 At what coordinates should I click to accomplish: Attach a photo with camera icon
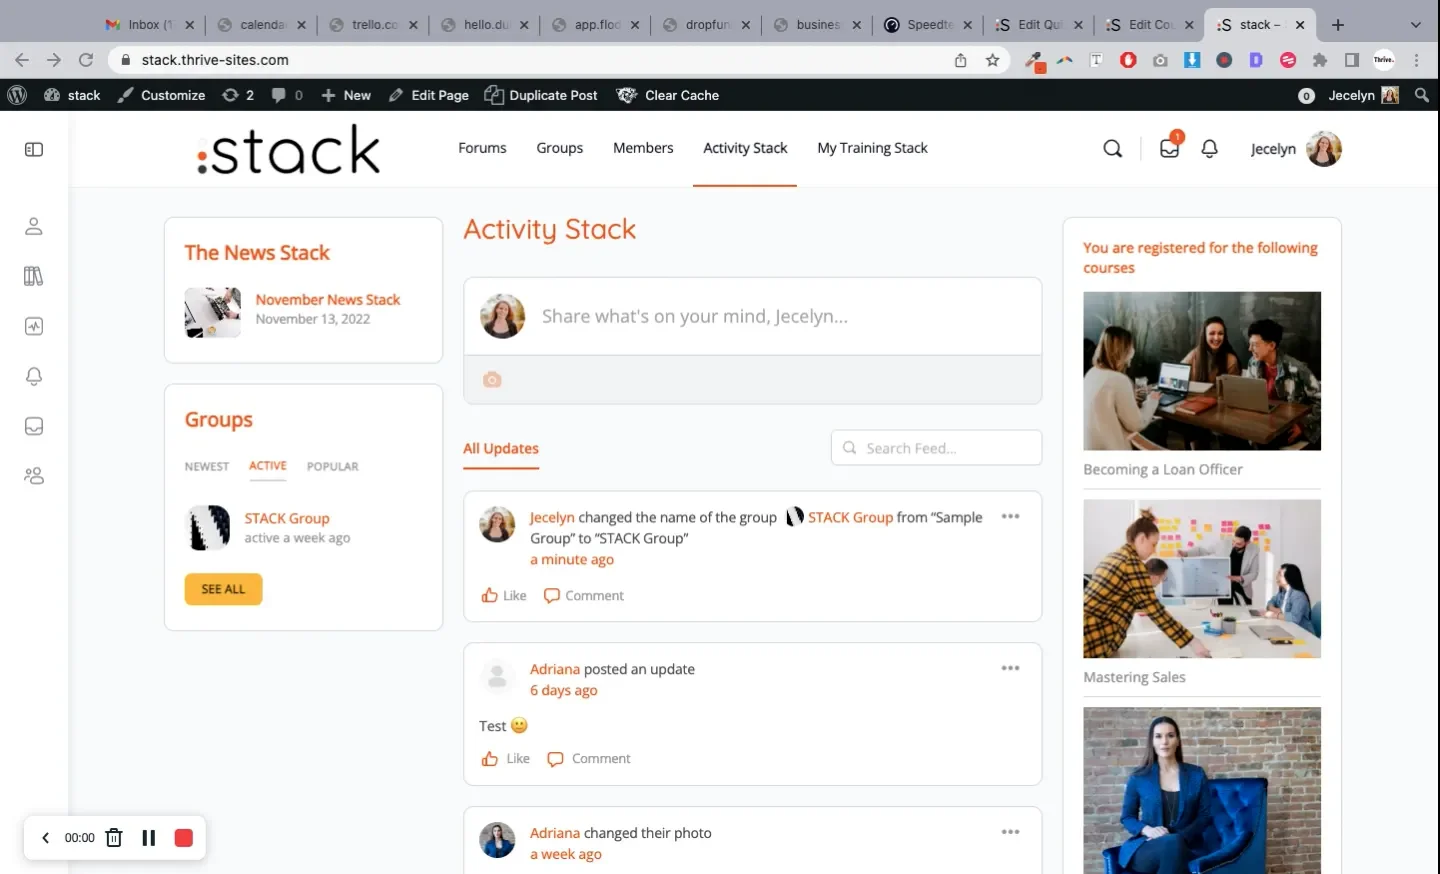[492, 380]
